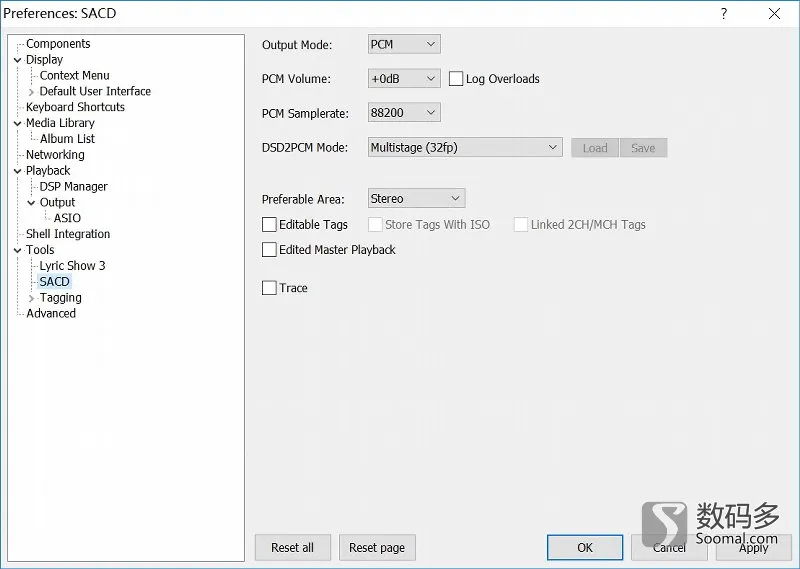Collapse the Media Library node
Screen dimensions: 800x569
click(x=18, y=123)
